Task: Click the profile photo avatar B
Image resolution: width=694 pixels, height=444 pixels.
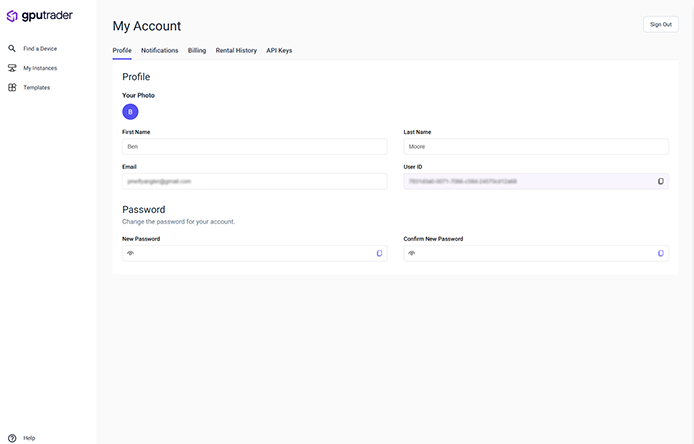Action: pyautogui.click(x=130, y=112)
